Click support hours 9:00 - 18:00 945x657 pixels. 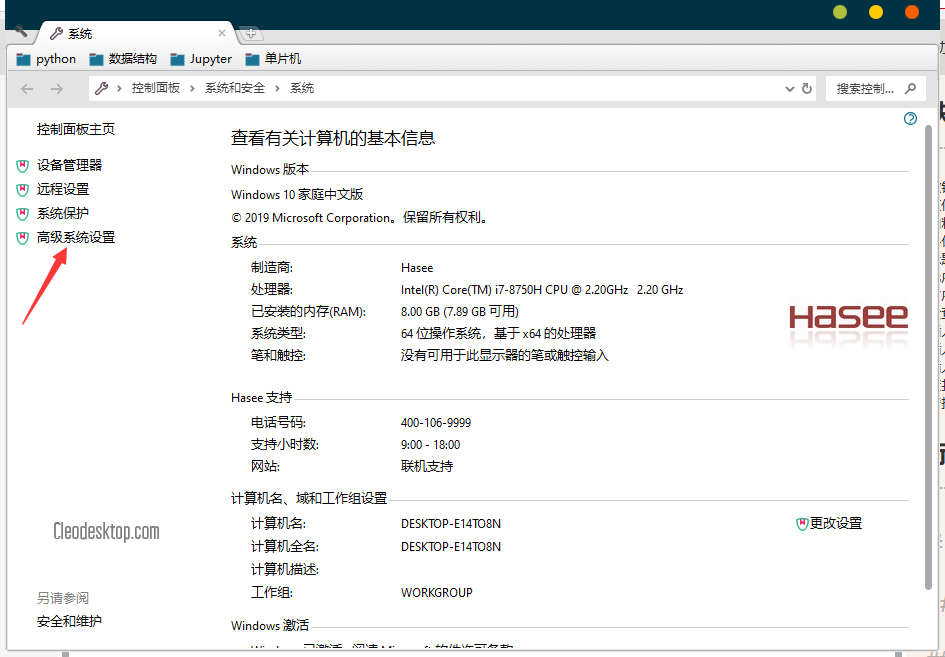(430, 445)
